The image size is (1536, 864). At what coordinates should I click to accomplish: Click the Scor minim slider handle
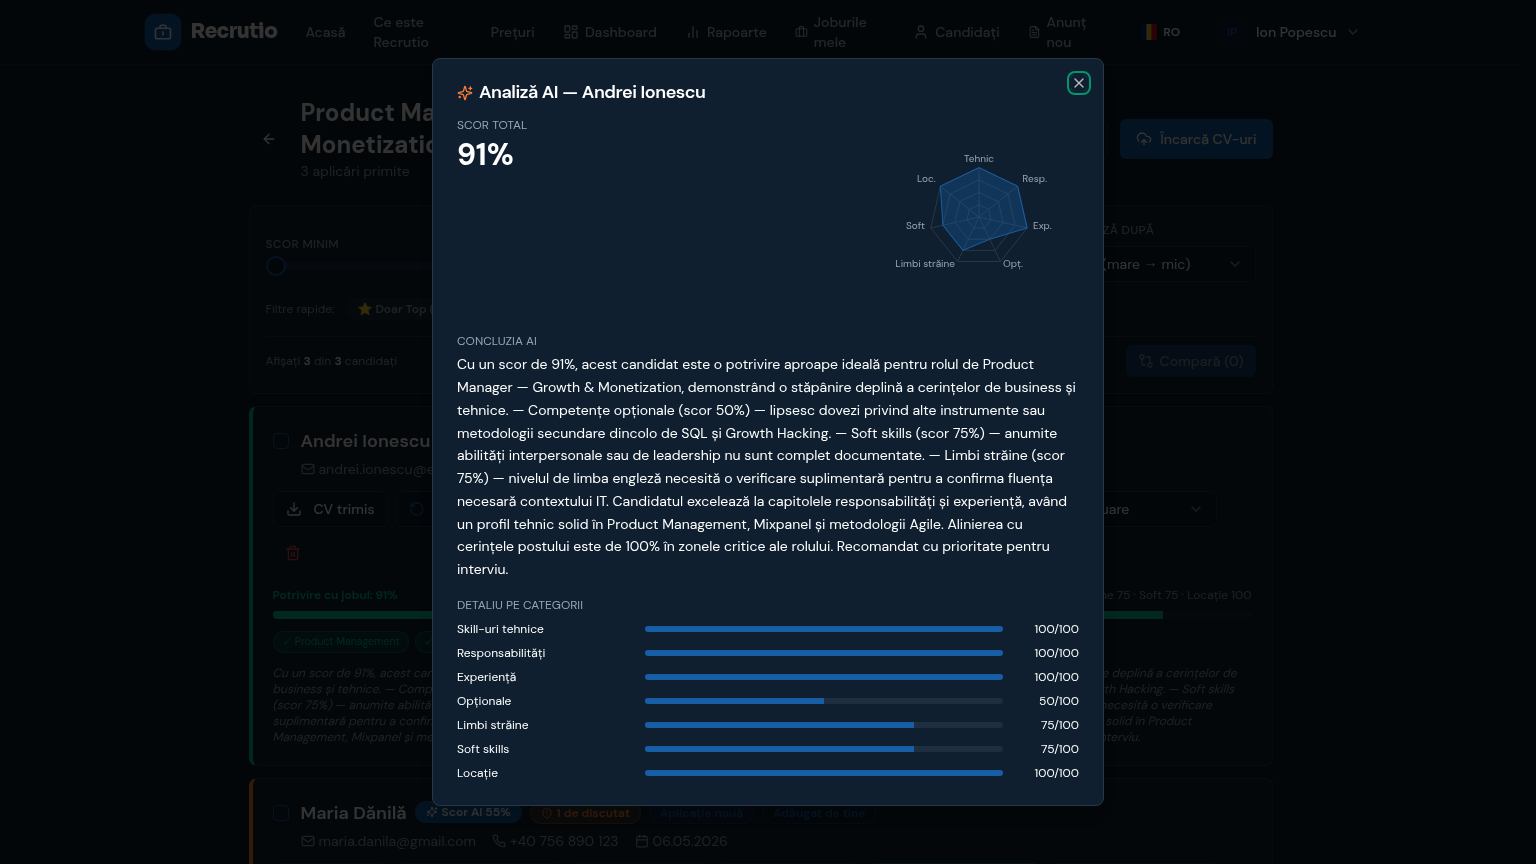[x=276, y=266]
